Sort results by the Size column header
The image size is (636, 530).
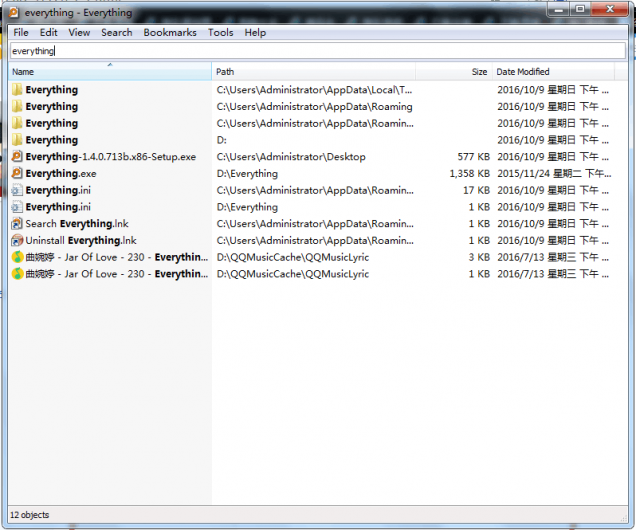[454, 72]
